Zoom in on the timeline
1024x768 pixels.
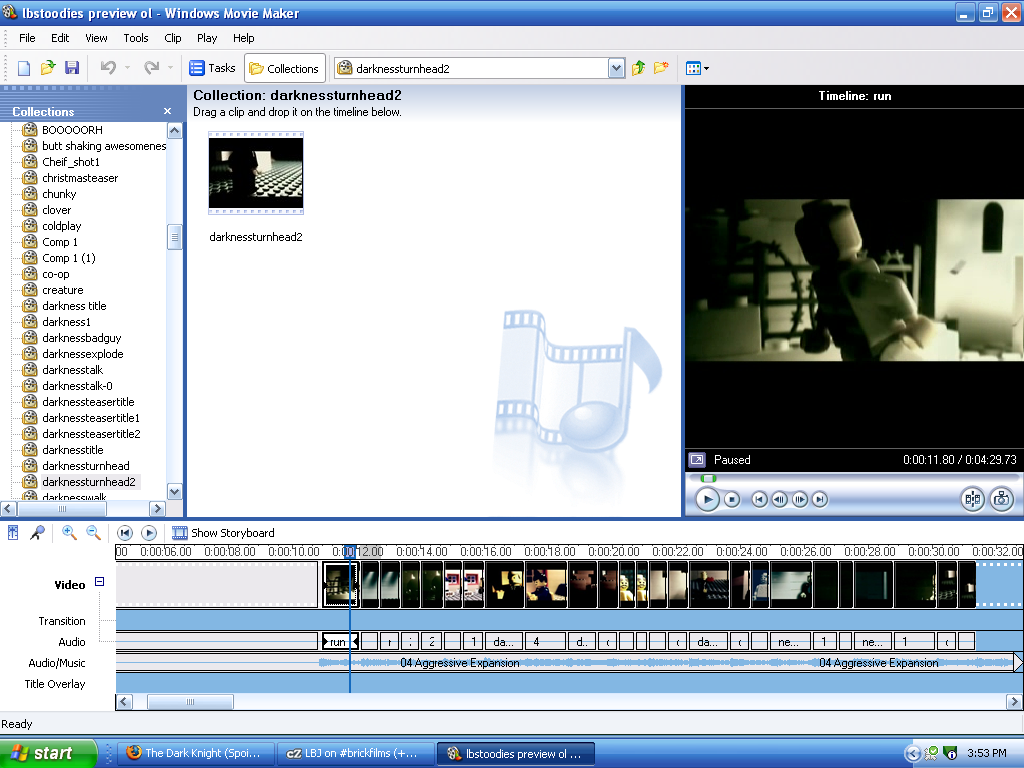(x=68, y=533)
